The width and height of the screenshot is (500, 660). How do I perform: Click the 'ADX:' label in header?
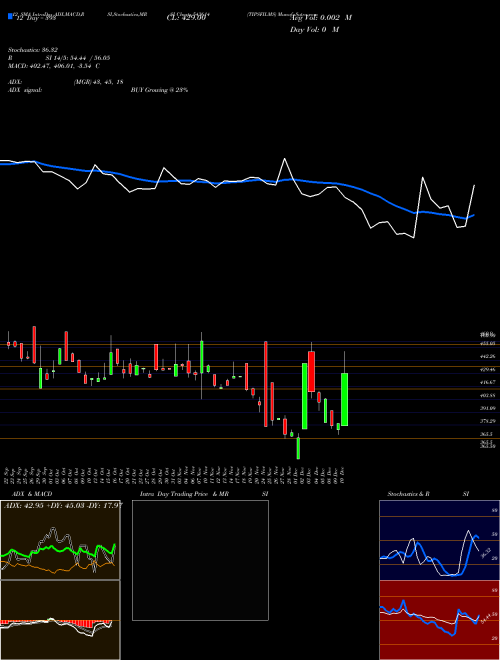(x=15, y=82)
